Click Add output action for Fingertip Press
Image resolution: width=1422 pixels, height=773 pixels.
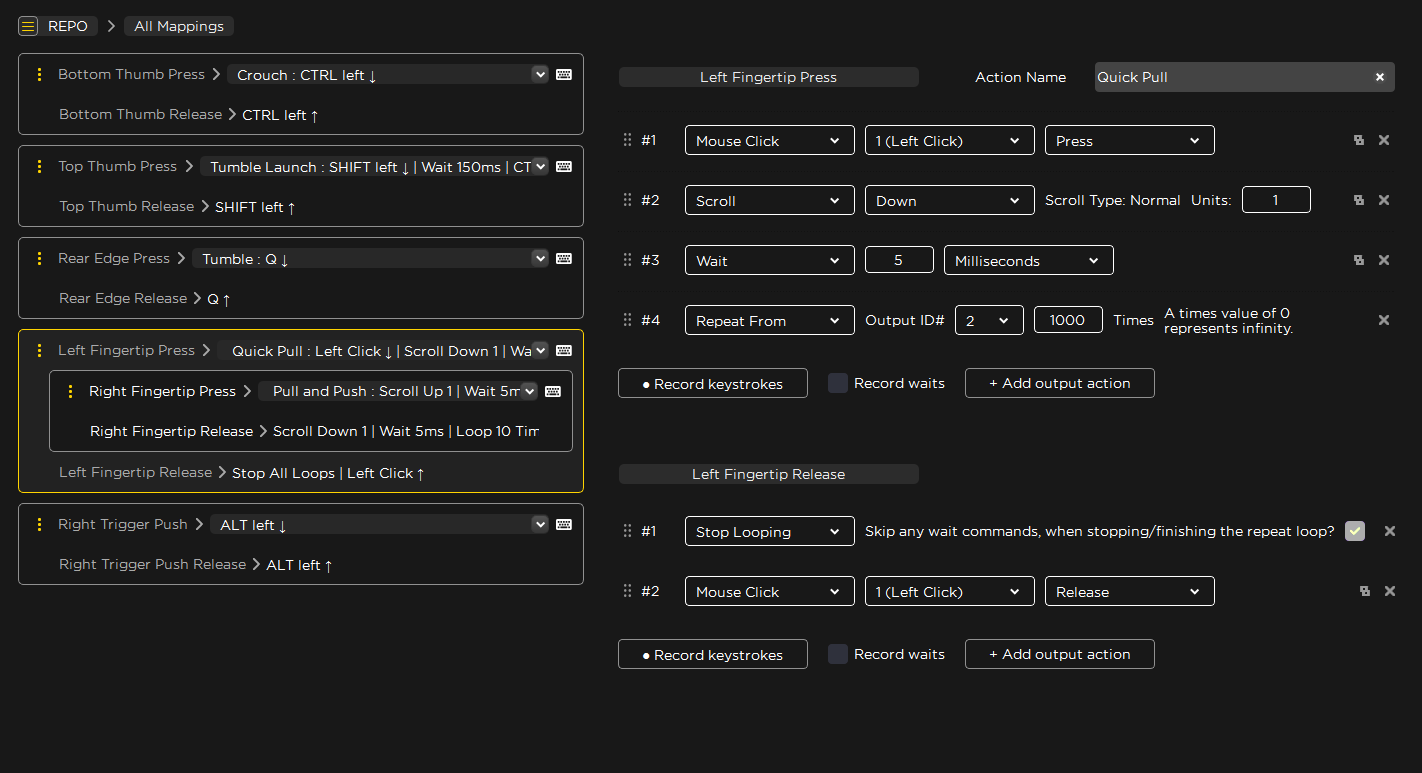[1060, 383]
